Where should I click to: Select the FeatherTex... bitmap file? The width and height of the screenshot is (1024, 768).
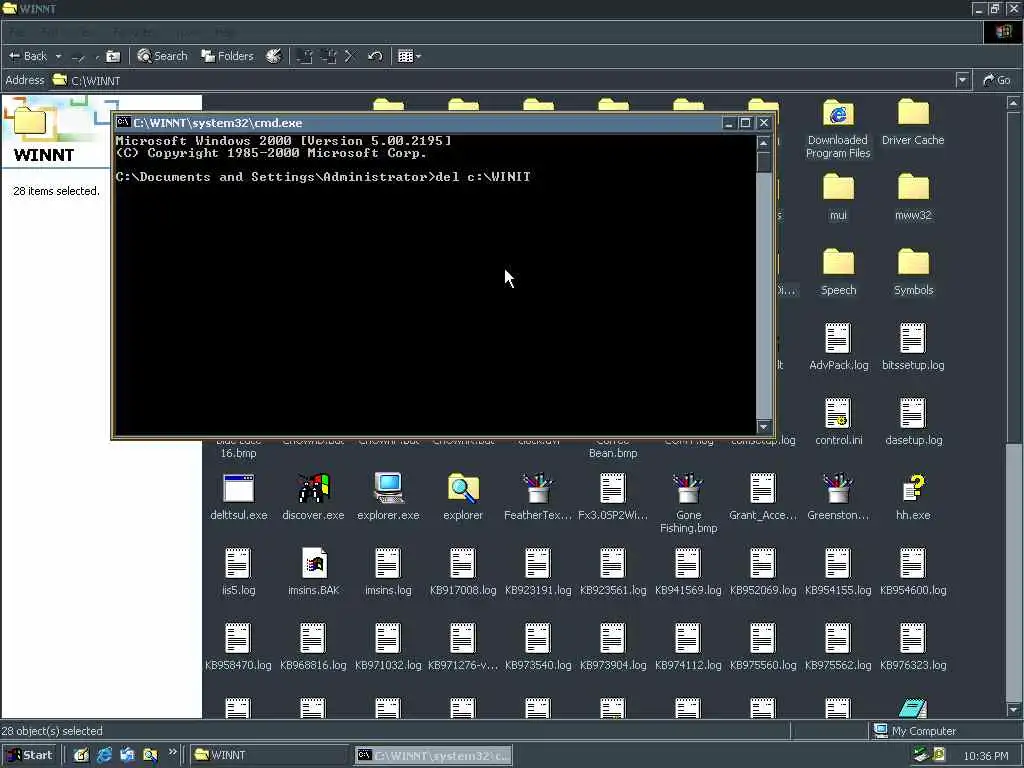click(537, 497)
